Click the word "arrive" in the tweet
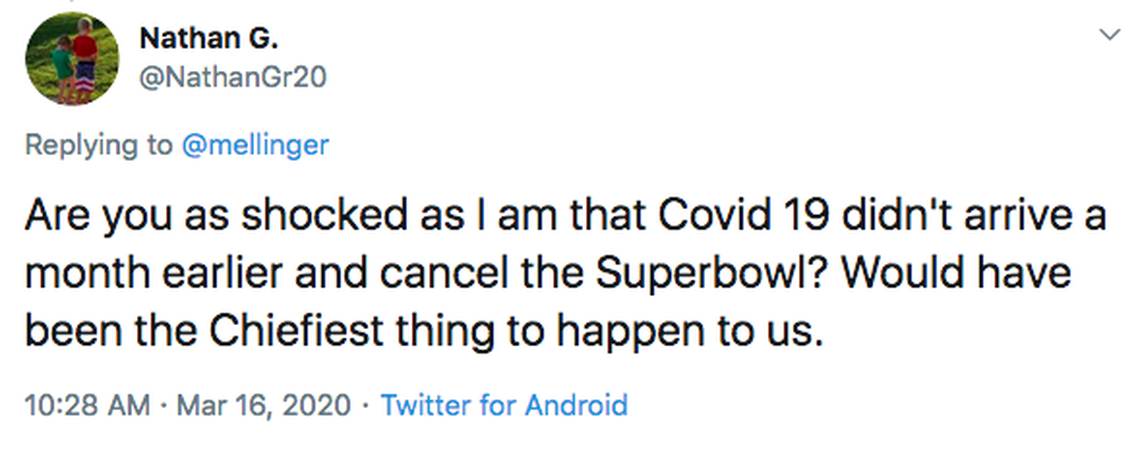The height and width of the screenshot is (452, 1140). (x=1023, y=216)
